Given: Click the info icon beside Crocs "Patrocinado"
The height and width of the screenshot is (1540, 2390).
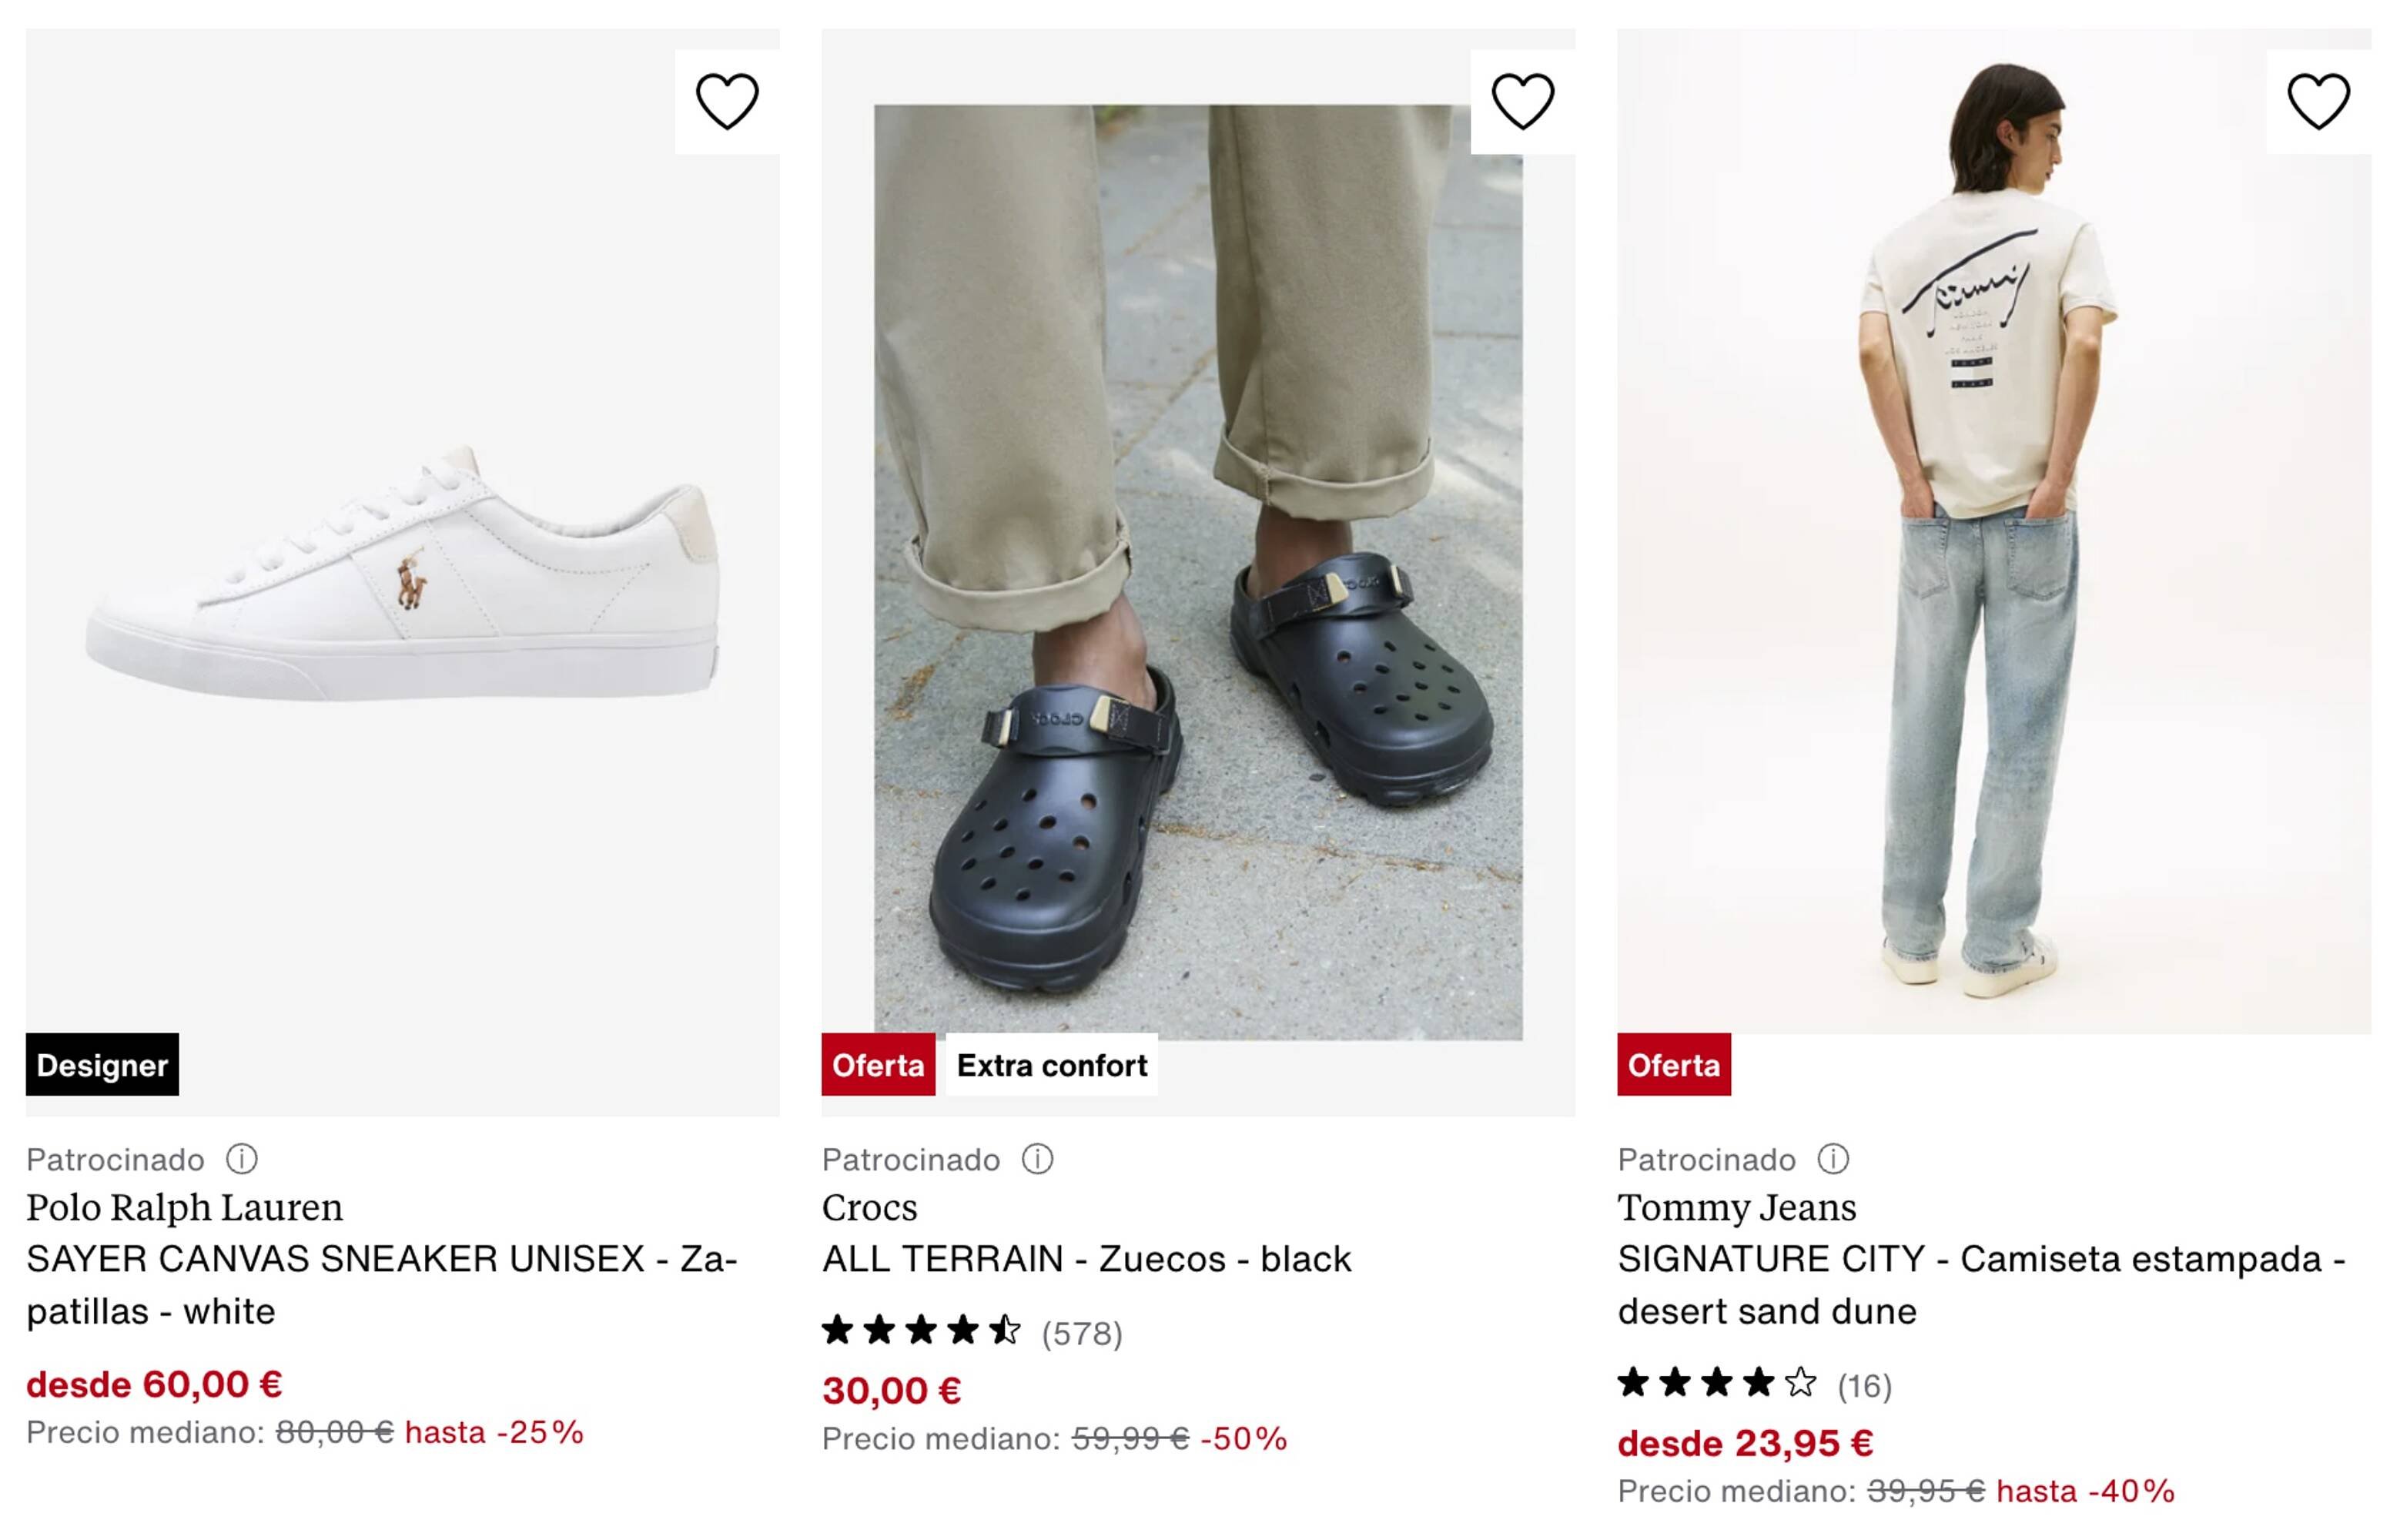Looking at the screenshot, I should 1037,1160.
